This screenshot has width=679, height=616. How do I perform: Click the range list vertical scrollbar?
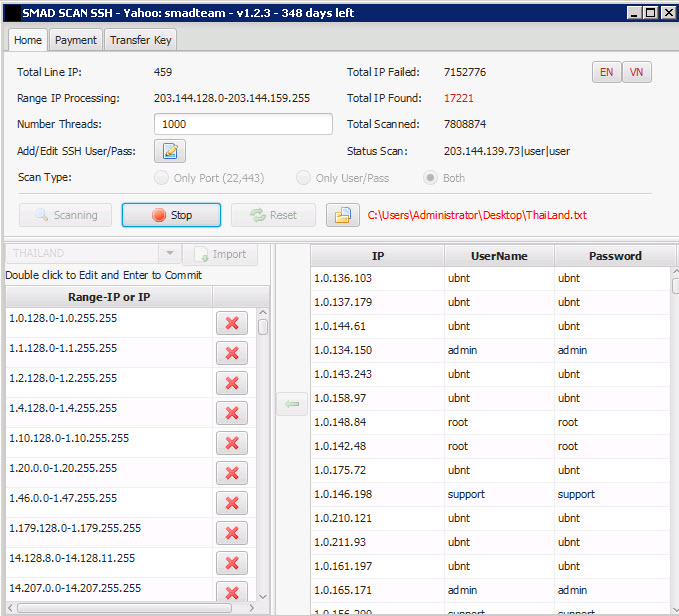pyautogui.click(x=263, y=450)
